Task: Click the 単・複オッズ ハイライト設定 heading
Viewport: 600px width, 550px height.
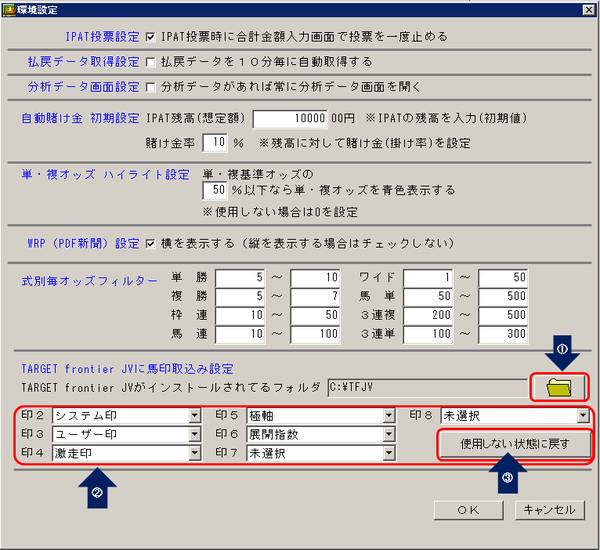Action: pos(106,175)
